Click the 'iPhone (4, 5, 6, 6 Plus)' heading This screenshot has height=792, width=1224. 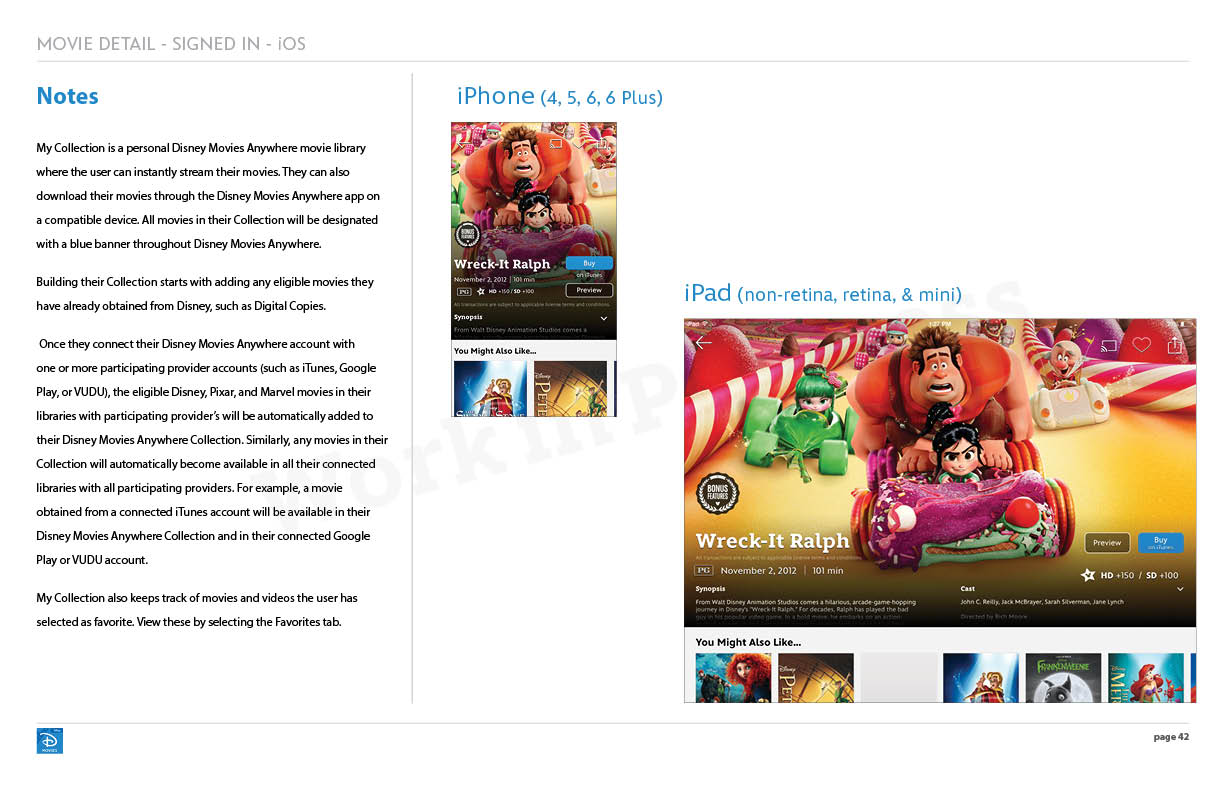559,96
